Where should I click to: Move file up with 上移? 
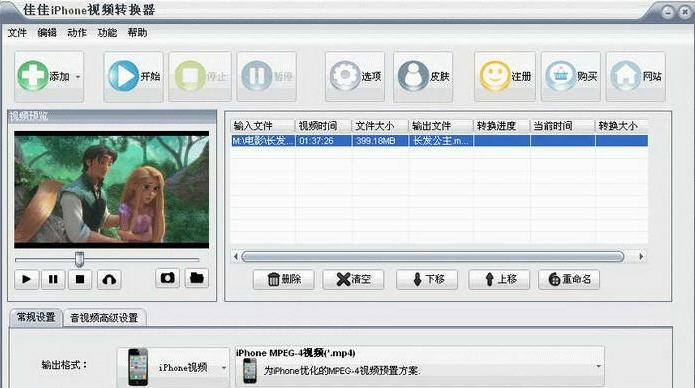click(x=499, y=279)
